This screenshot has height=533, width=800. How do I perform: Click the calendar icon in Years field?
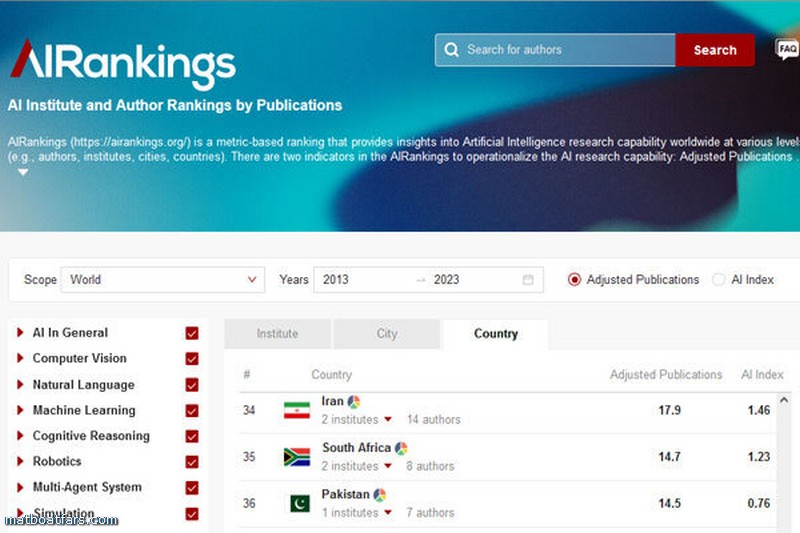click(x=528, y=280)
